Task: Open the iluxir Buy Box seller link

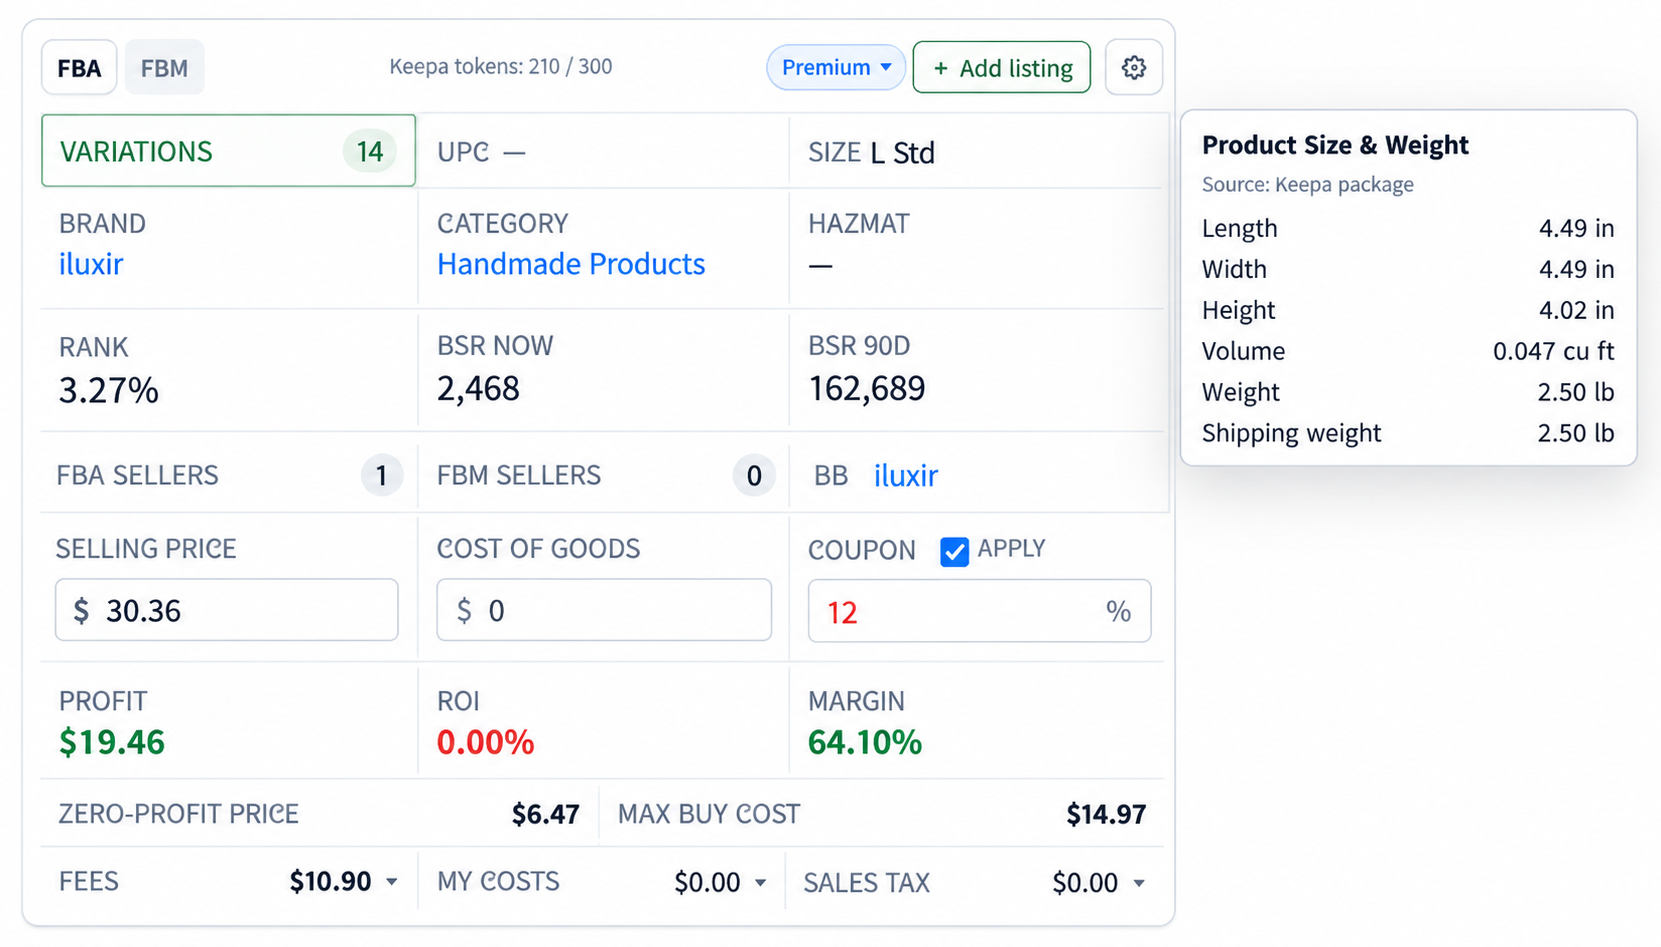Action: pos(906,475)
